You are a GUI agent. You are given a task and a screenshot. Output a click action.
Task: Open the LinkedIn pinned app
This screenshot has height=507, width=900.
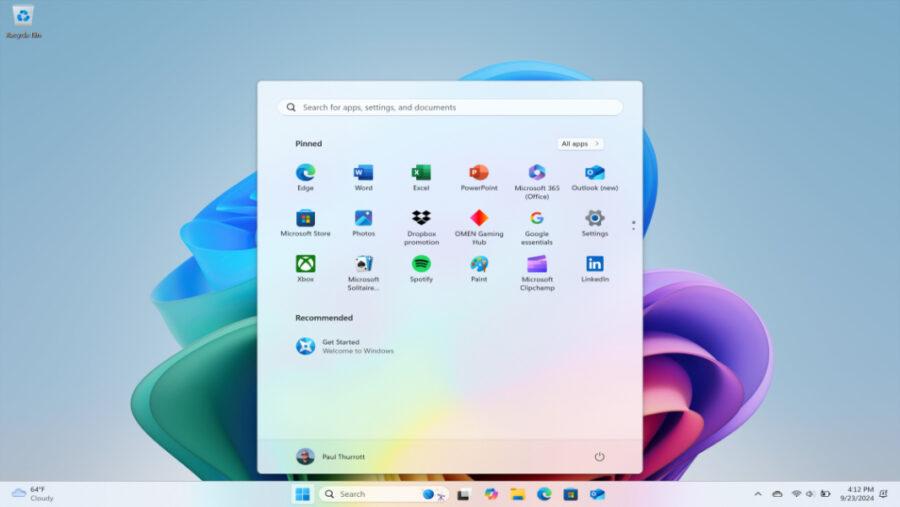click(595, 269)
